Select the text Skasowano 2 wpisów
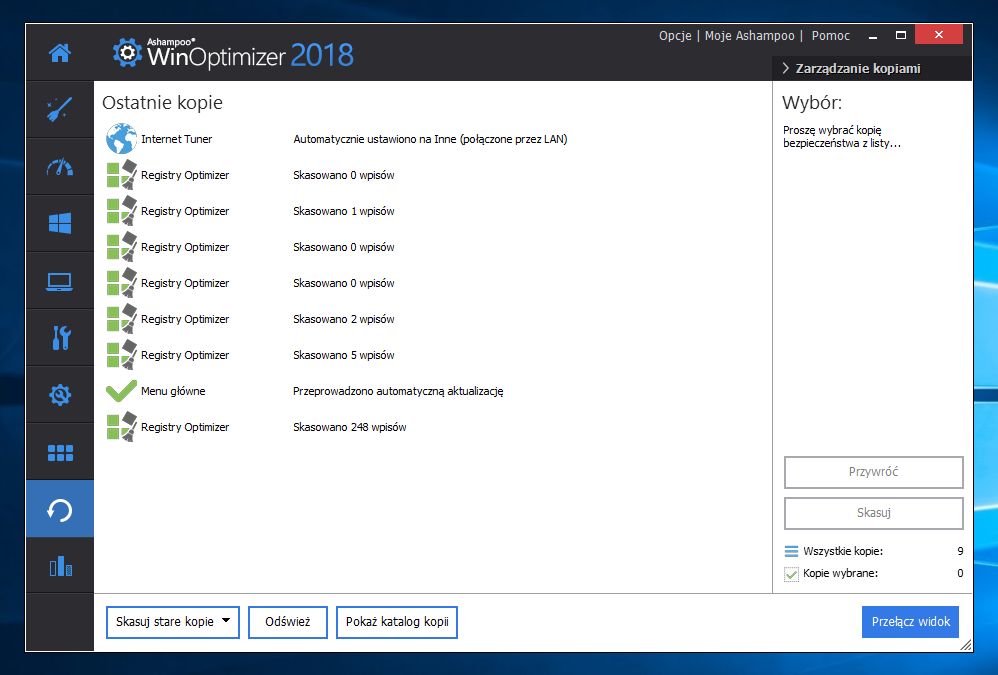The width and height of the screenshot is (998, 675). pyautogui.click(x=344, y=319)
